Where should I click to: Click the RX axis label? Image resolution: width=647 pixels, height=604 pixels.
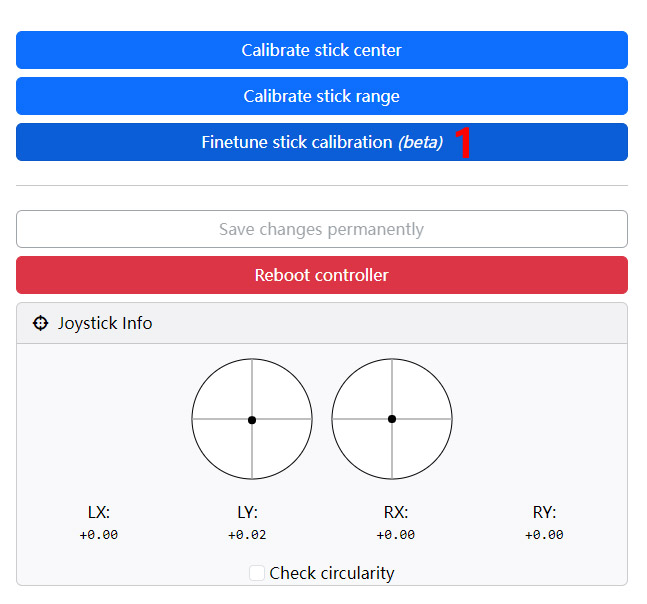[395, 512]
